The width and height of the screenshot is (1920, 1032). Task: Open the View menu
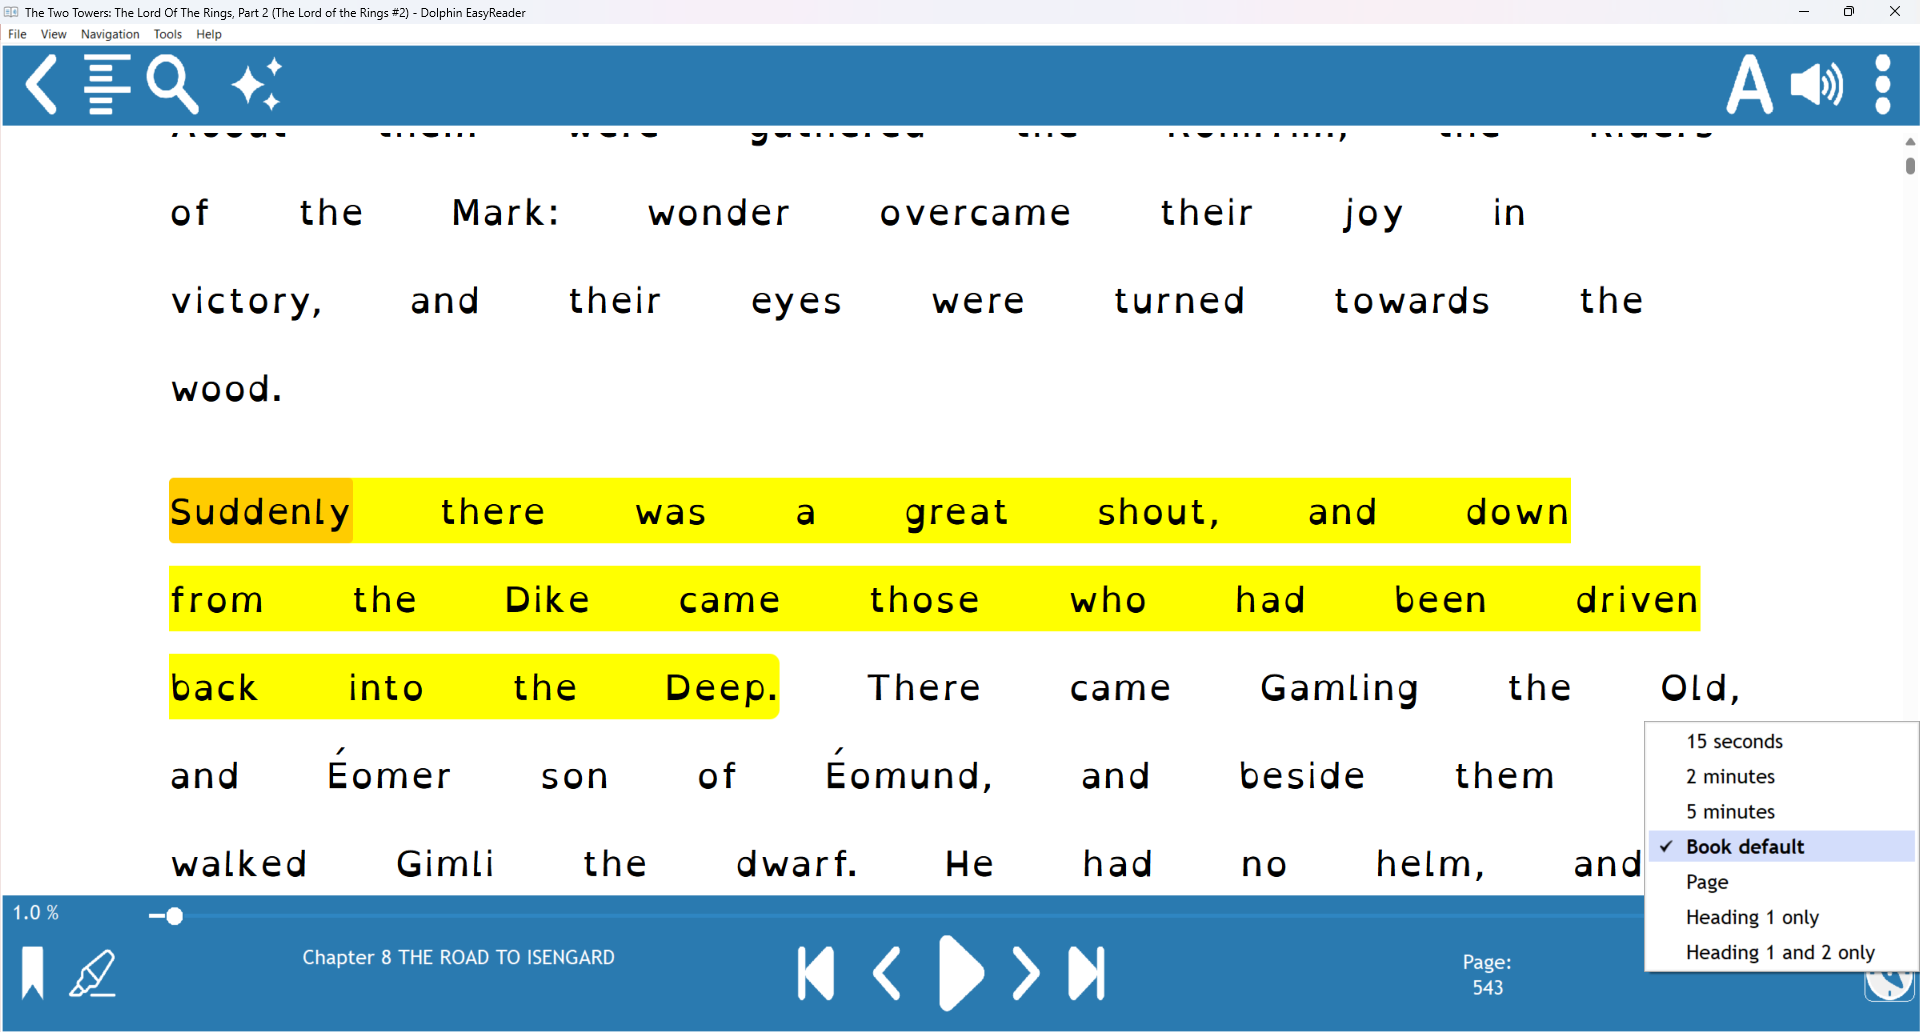pyautogui.click(x=53, y=34)
